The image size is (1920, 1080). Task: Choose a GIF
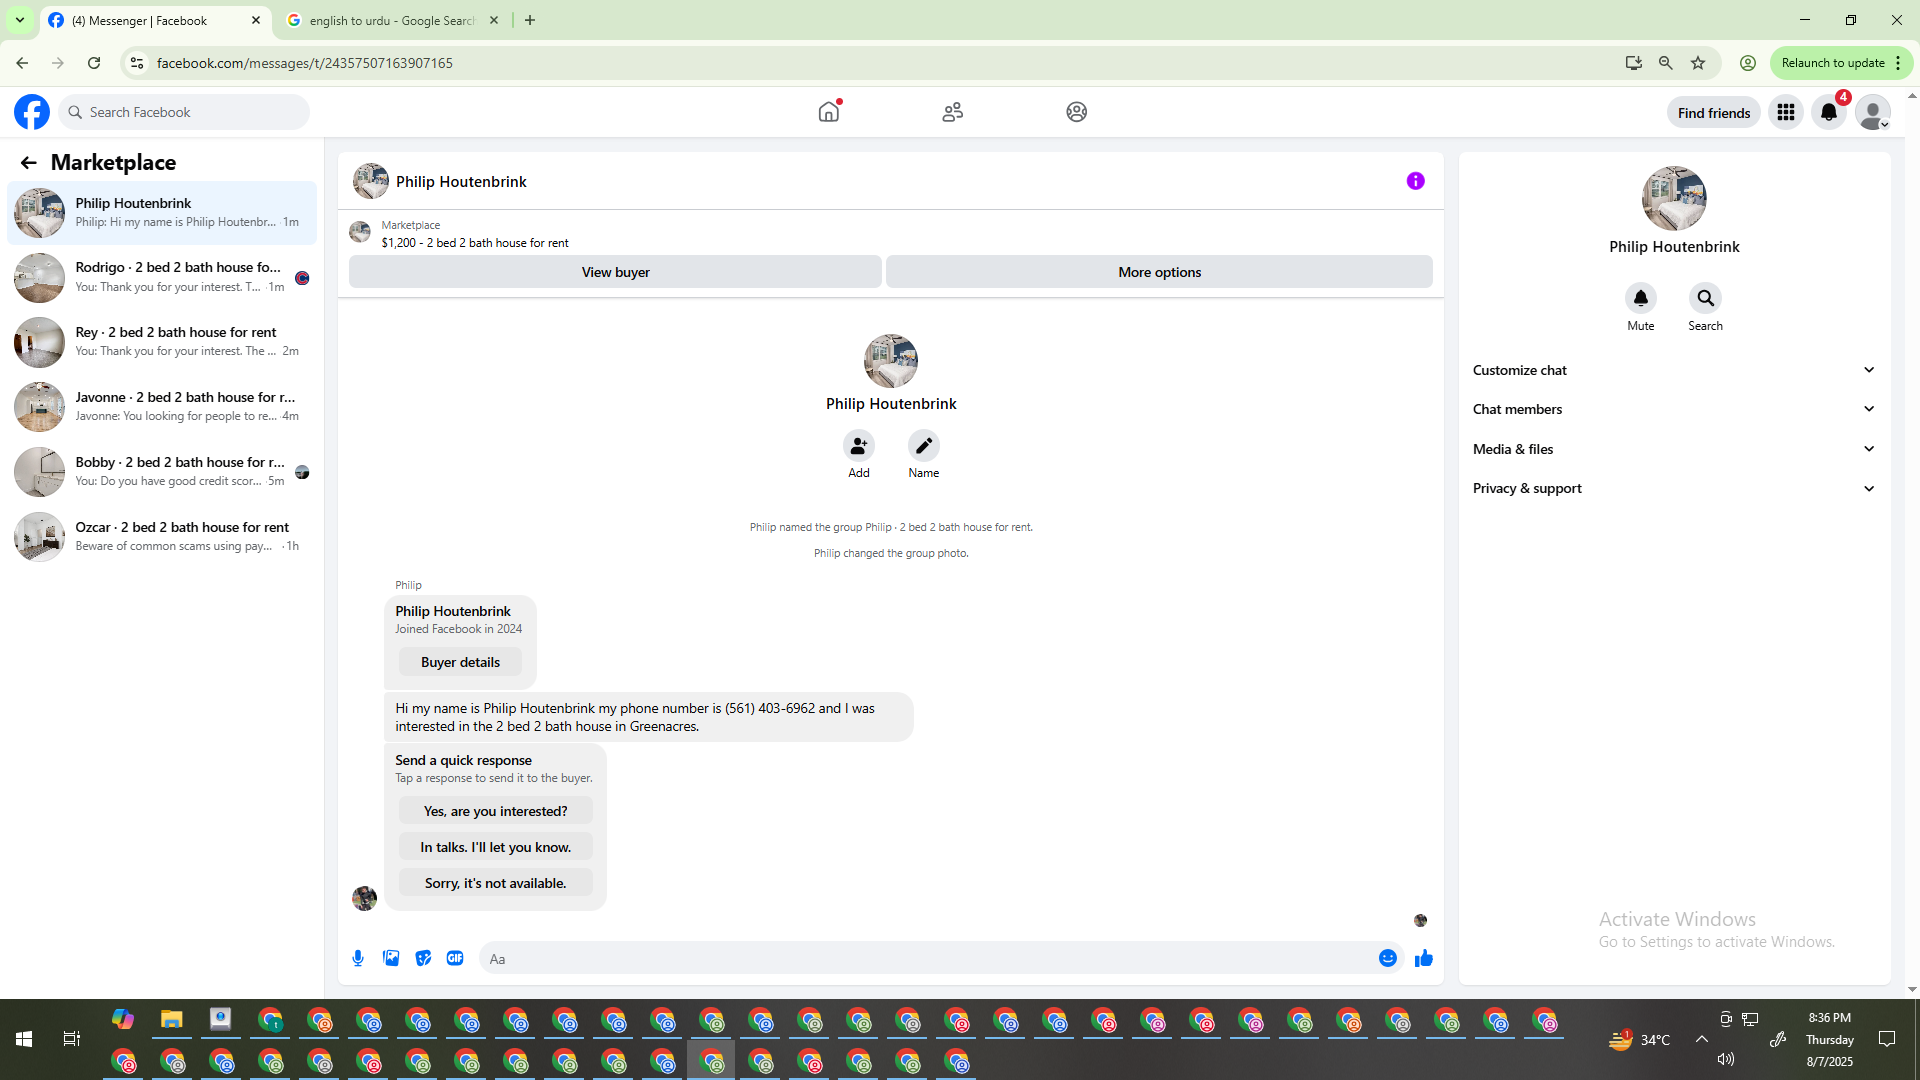(x=455, y=958)
